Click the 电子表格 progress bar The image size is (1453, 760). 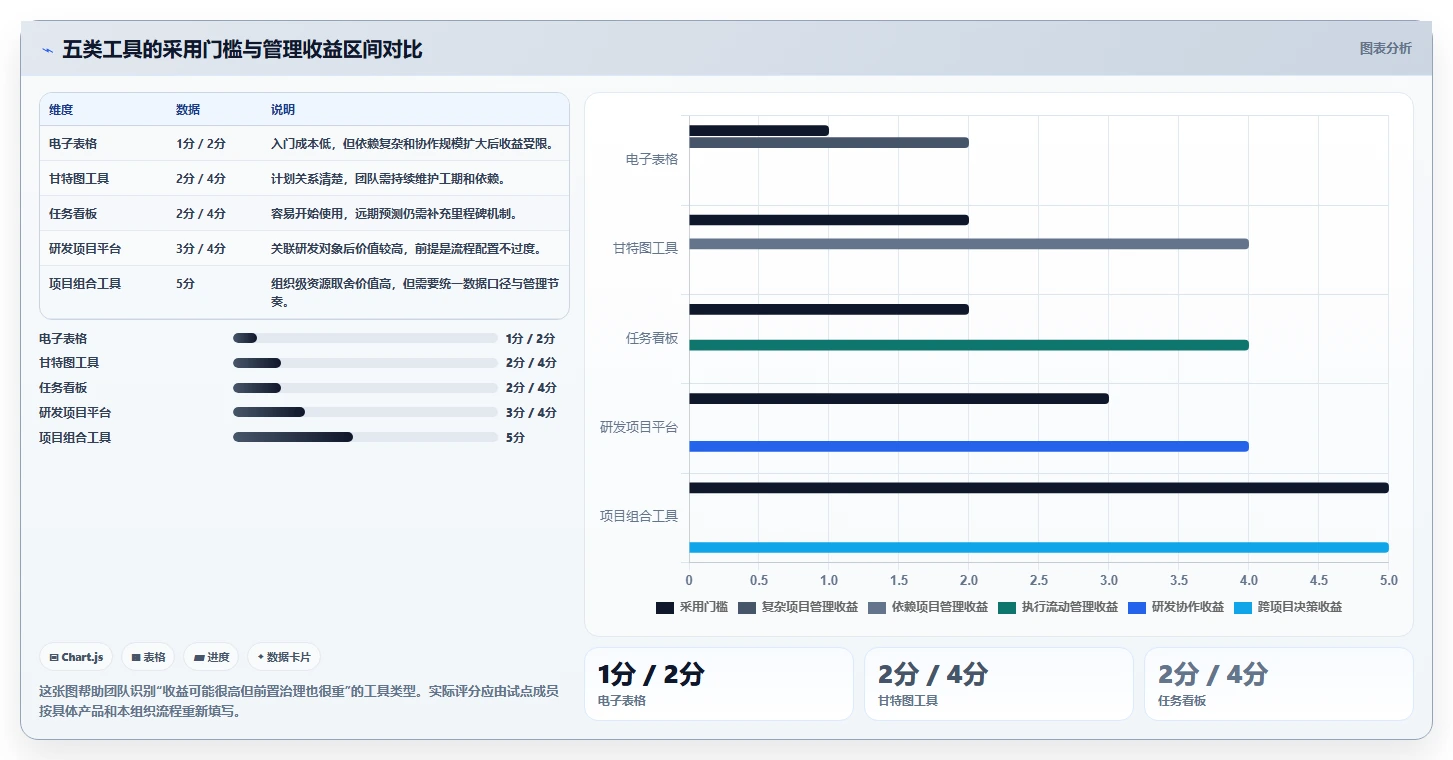click(x=365, y=338)
